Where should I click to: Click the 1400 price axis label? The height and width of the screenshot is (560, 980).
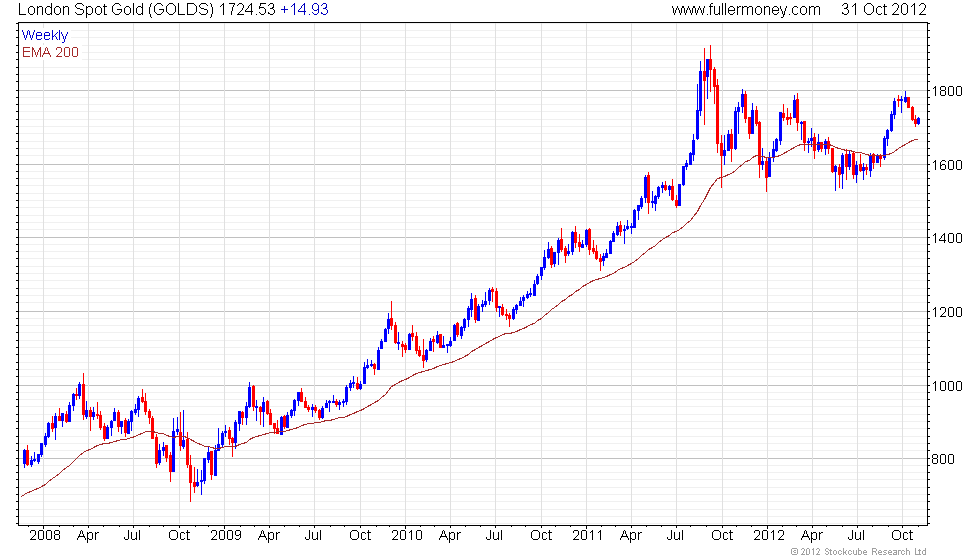point(947,238)
